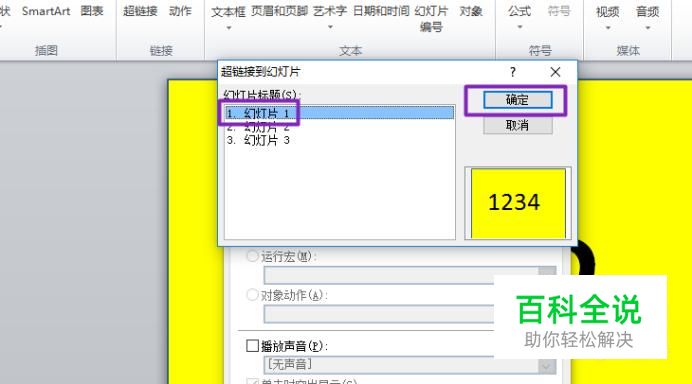Click 日期和时间 in the ribbon
Viewport: 692px width, 384px height.
click(x=381, y=11)
